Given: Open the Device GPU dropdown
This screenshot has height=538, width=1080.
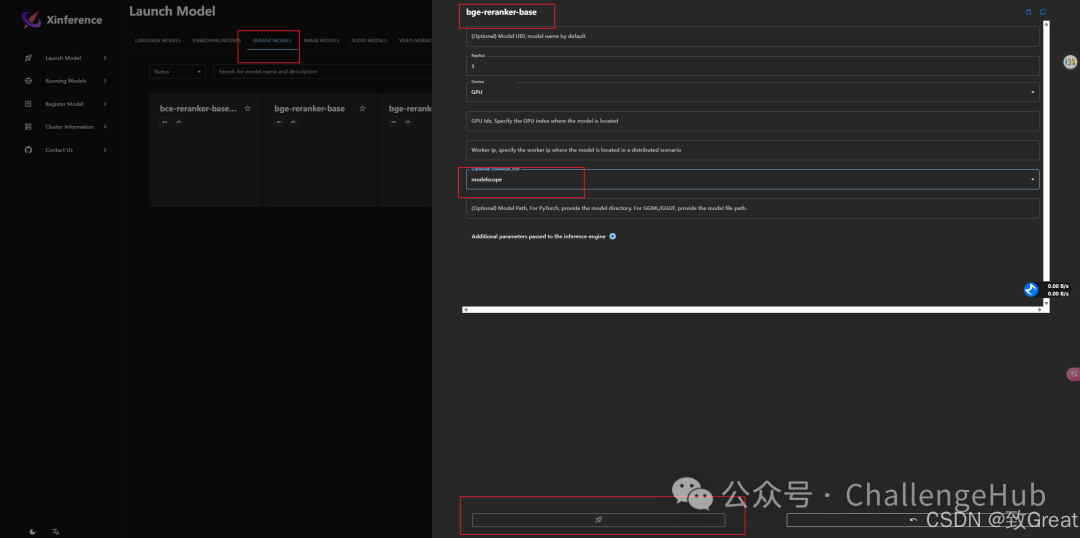Looking at the screenshot, I should pos(753,92).
